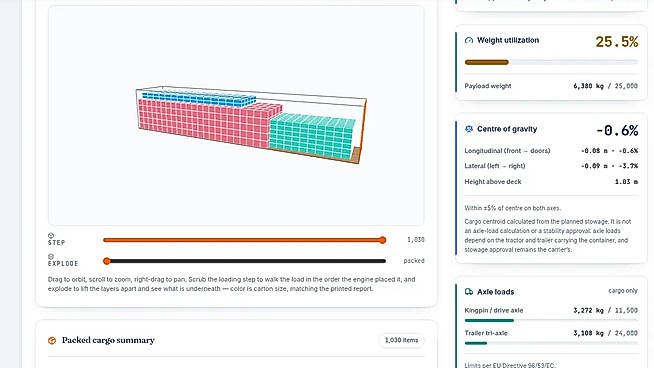
Task: Click the STEP slider handle
Action: (x=382, y=240)
